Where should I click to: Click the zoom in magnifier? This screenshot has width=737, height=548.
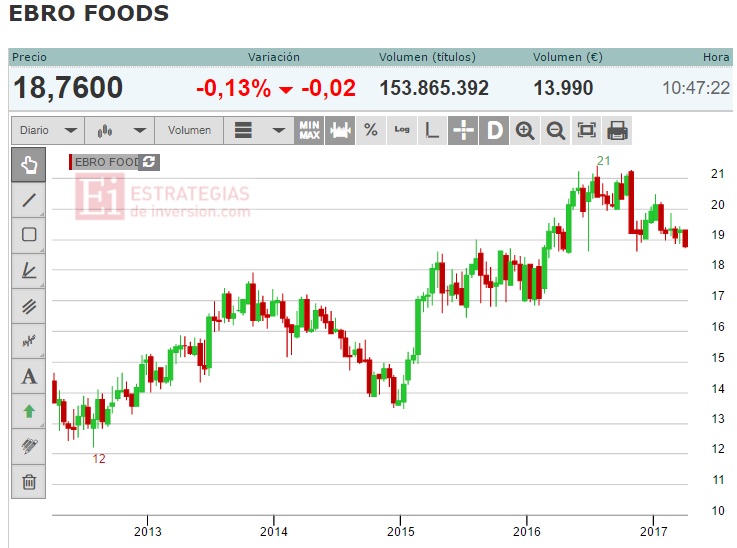(525, 130)
